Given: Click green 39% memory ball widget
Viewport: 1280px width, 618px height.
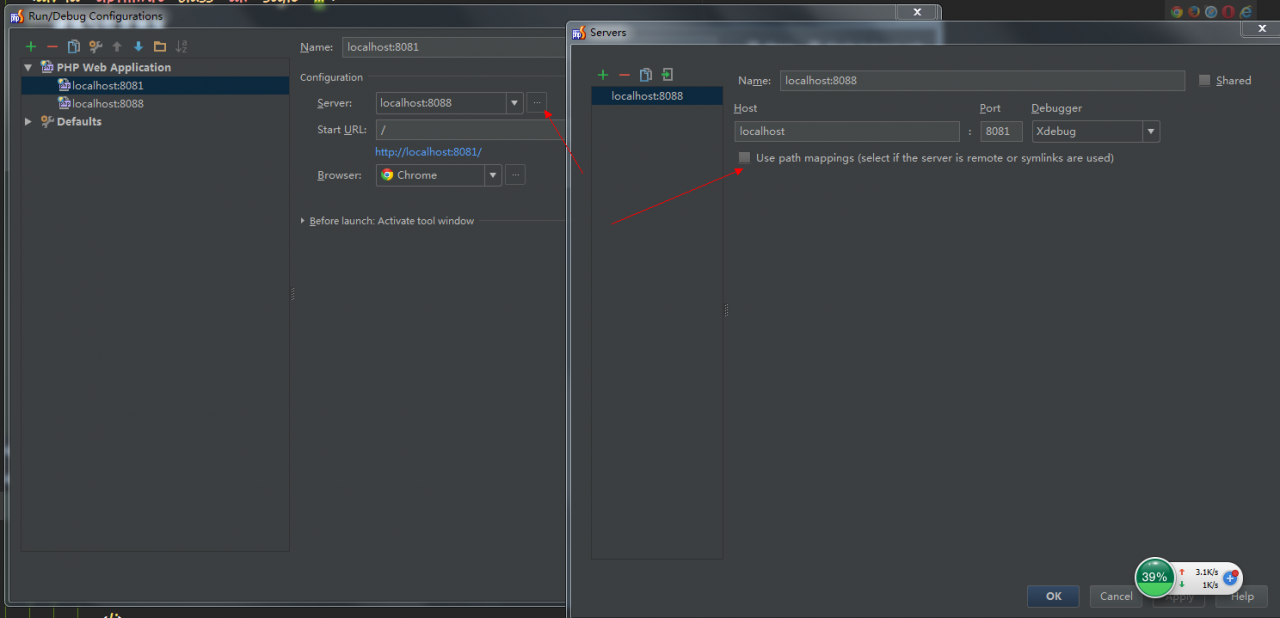Looking at the screenshot, I should tap(1154, 577).
